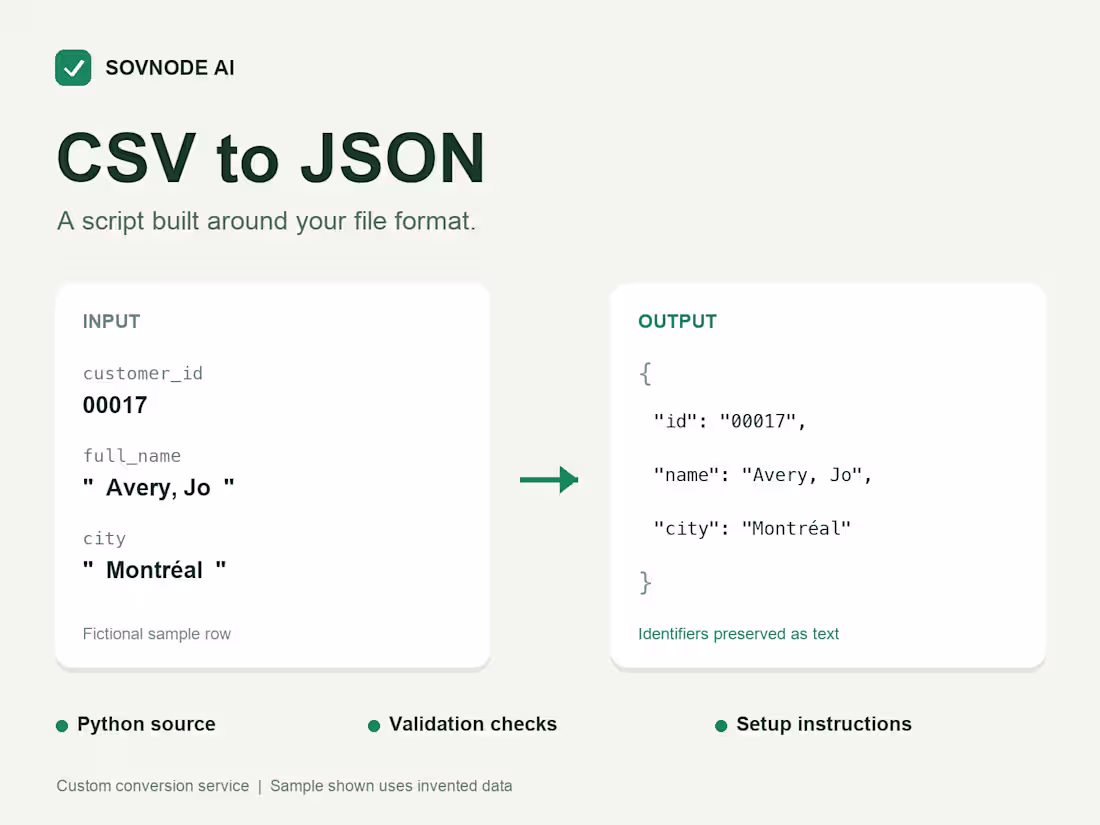Click the opening curly brace

tap(645, 373)
